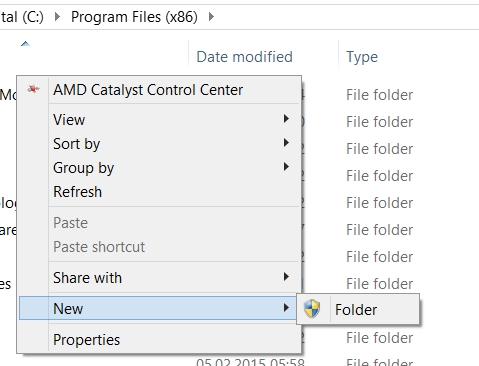Select the highlighted New menu item
Screen dimensions: 479x366
[x=158, y=308]
